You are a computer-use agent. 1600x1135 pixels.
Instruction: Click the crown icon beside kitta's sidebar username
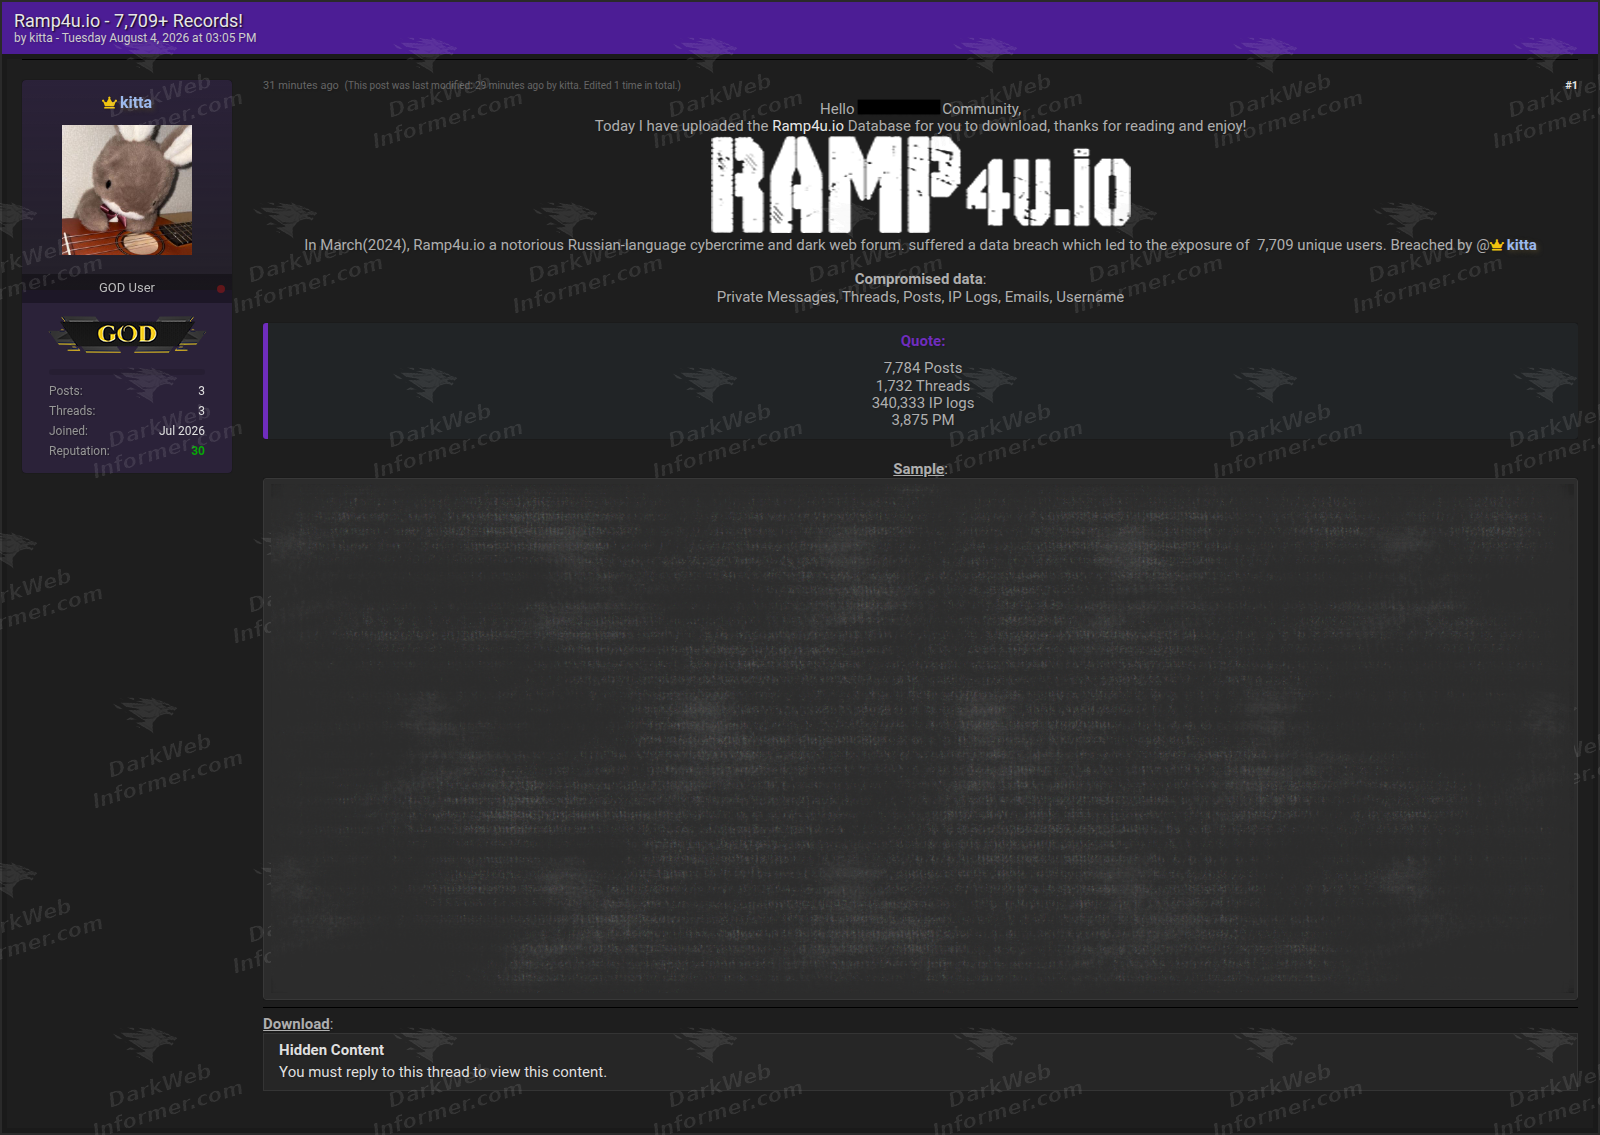tap(109, 103)
